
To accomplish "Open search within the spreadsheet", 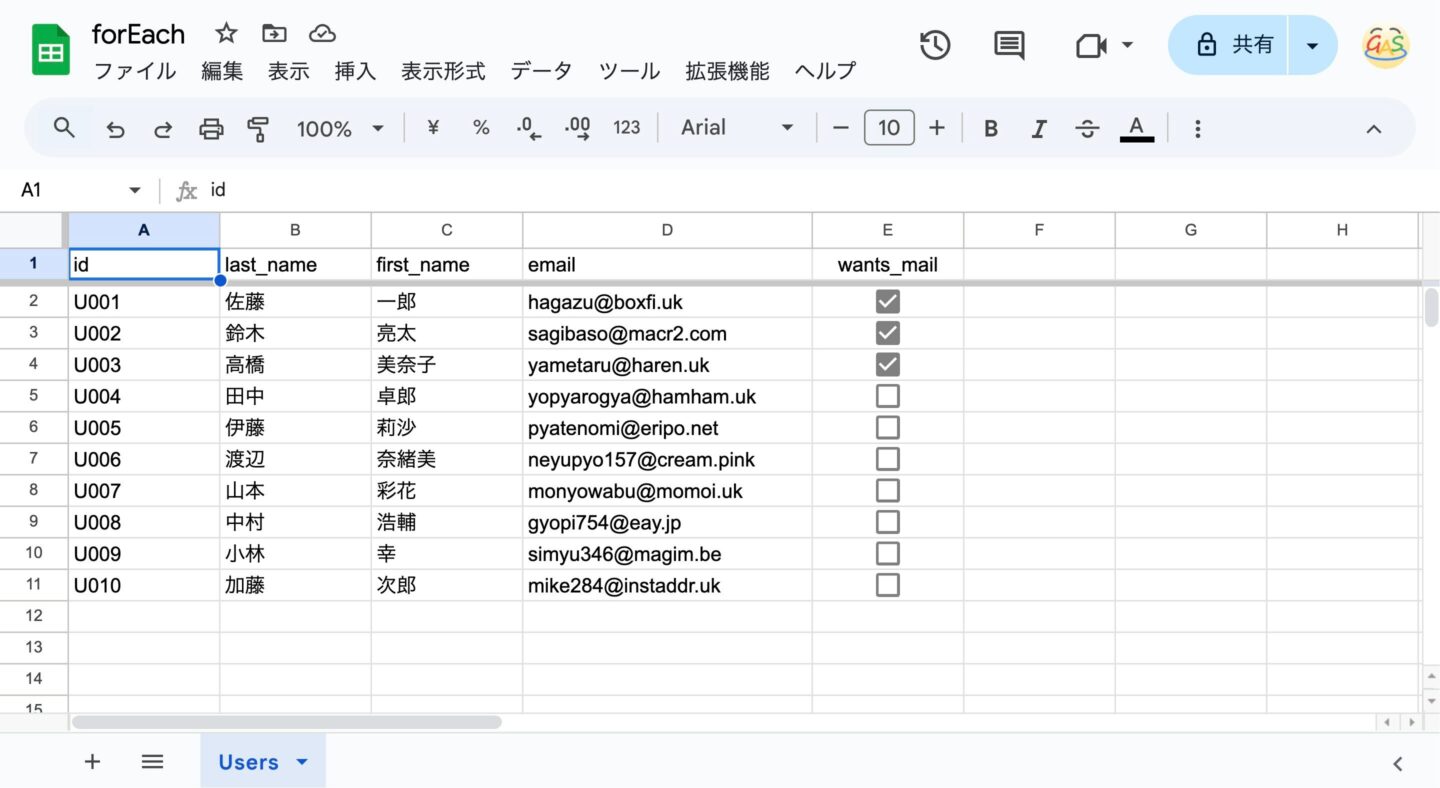I will 64,128.
